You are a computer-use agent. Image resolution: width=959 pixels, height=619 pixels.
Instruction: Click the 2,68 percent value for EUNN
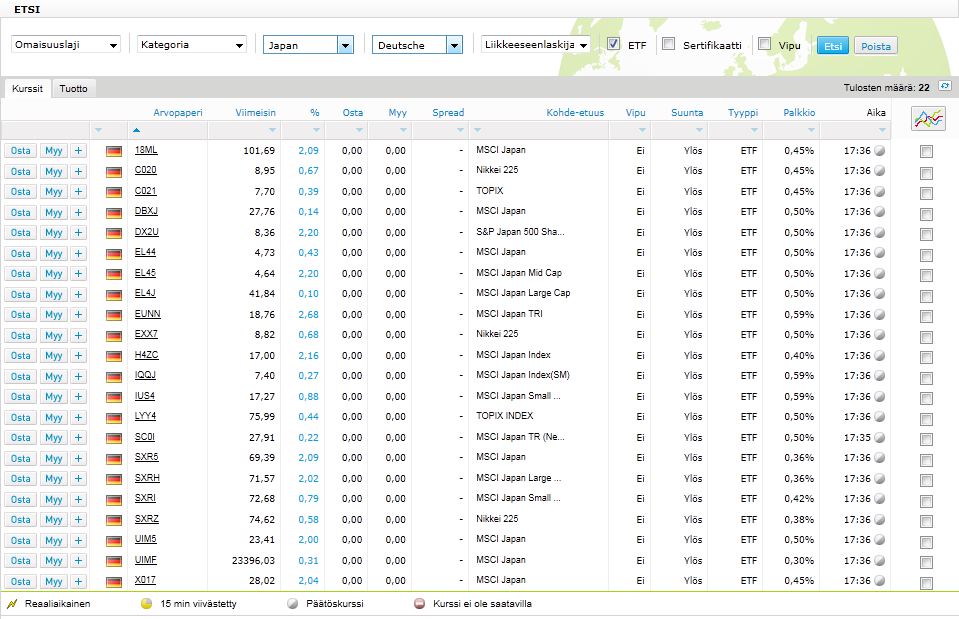coord(308,314)
